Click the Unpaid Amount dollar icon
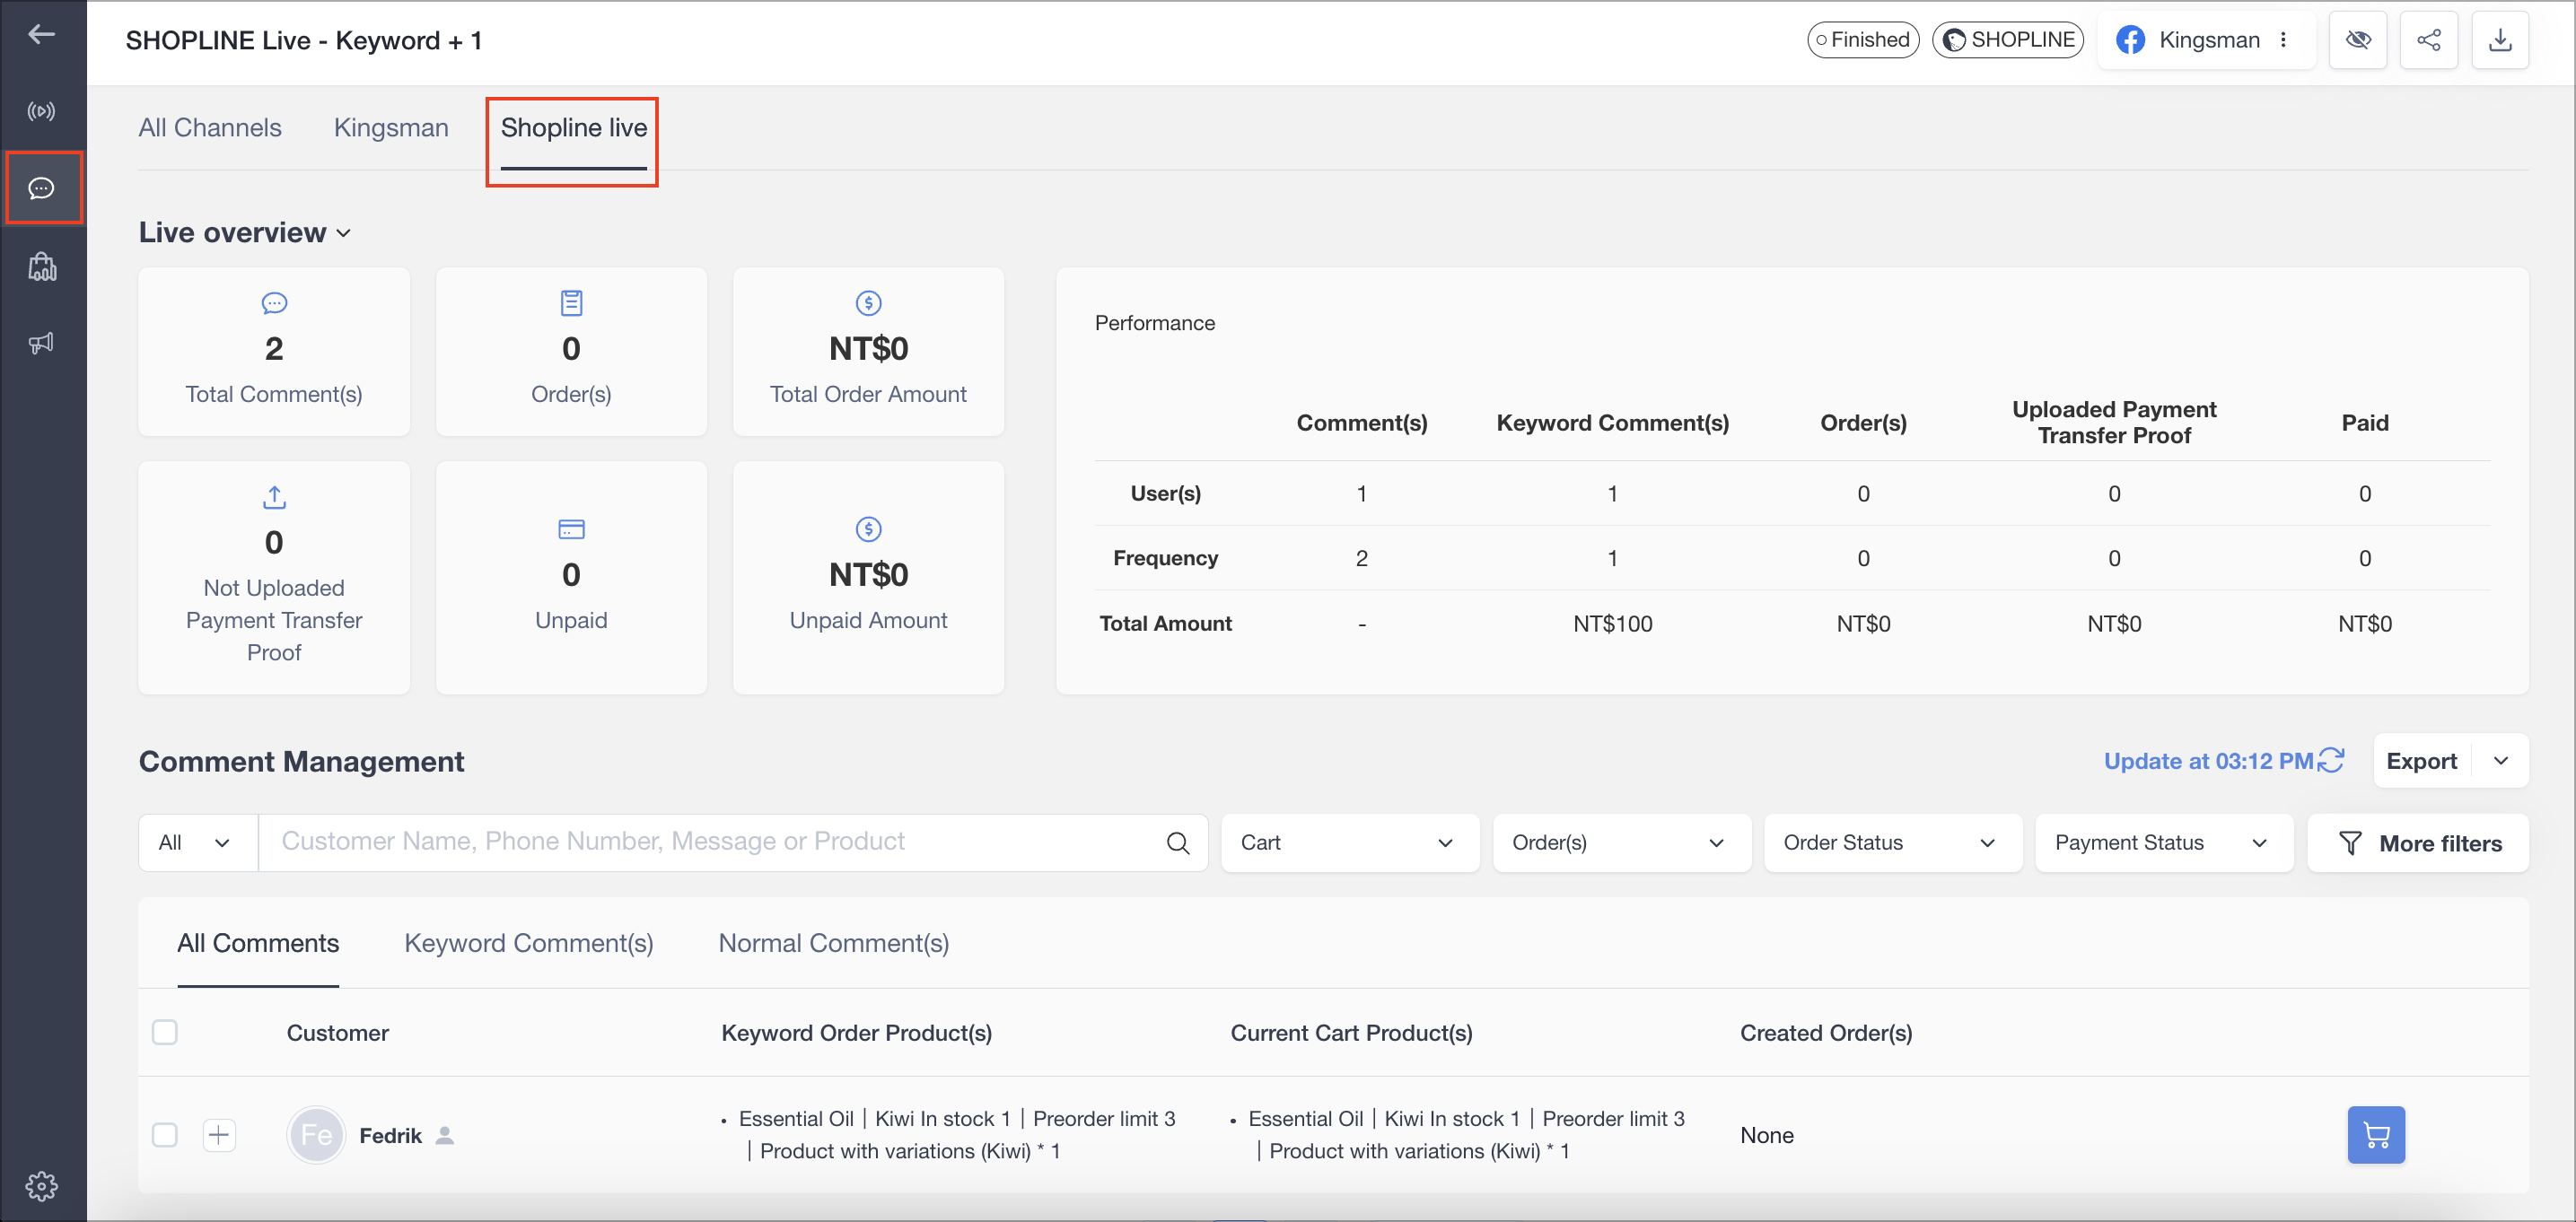This screenshot has height=1222, width=2576. tap(868, 529)
